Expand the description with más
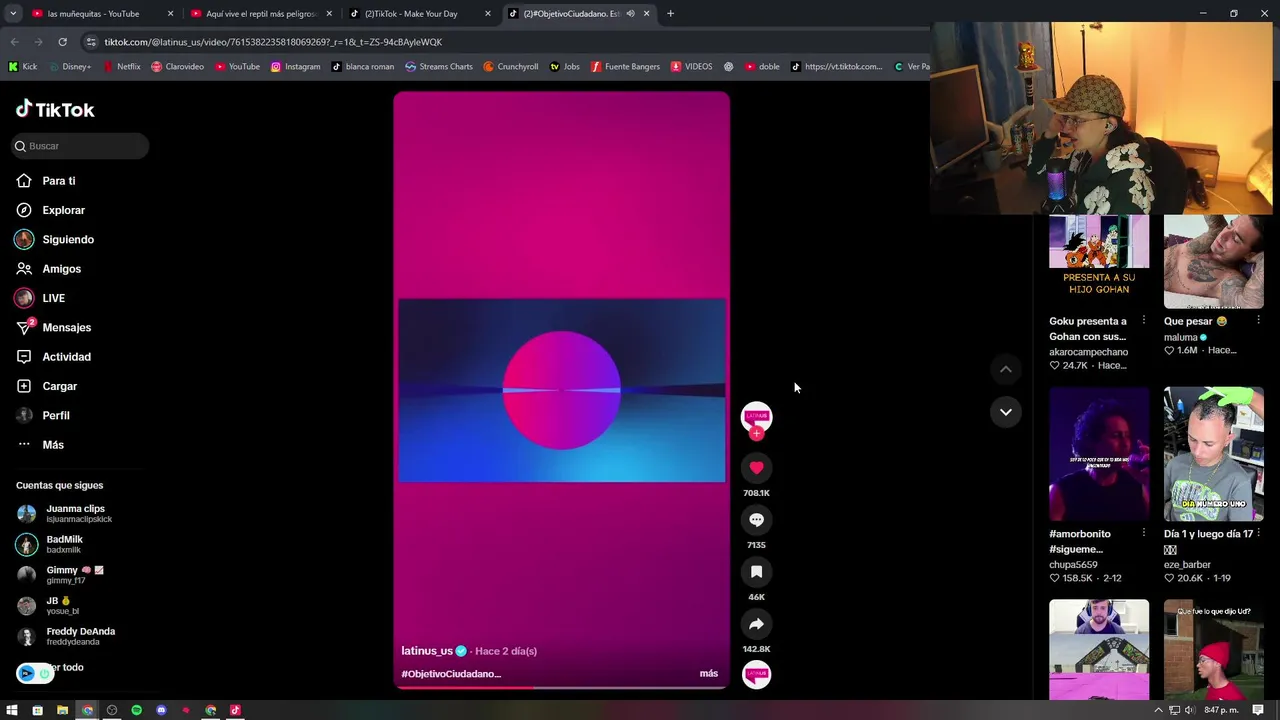1280x720 pixels. (709, 674)
